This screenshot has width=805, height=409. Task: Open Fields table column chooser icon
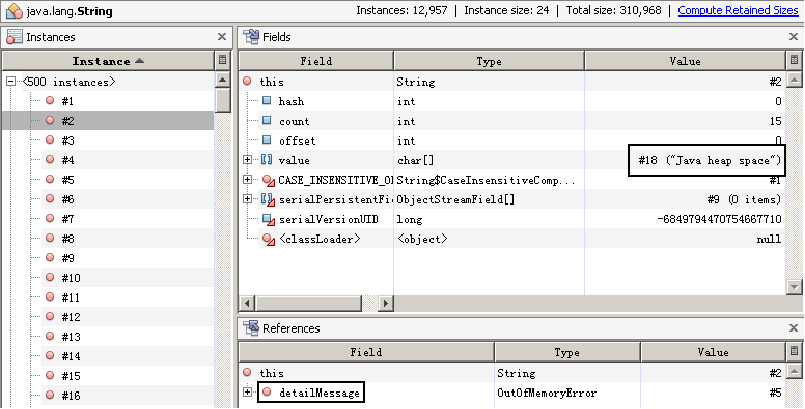(x=794, y=62)
